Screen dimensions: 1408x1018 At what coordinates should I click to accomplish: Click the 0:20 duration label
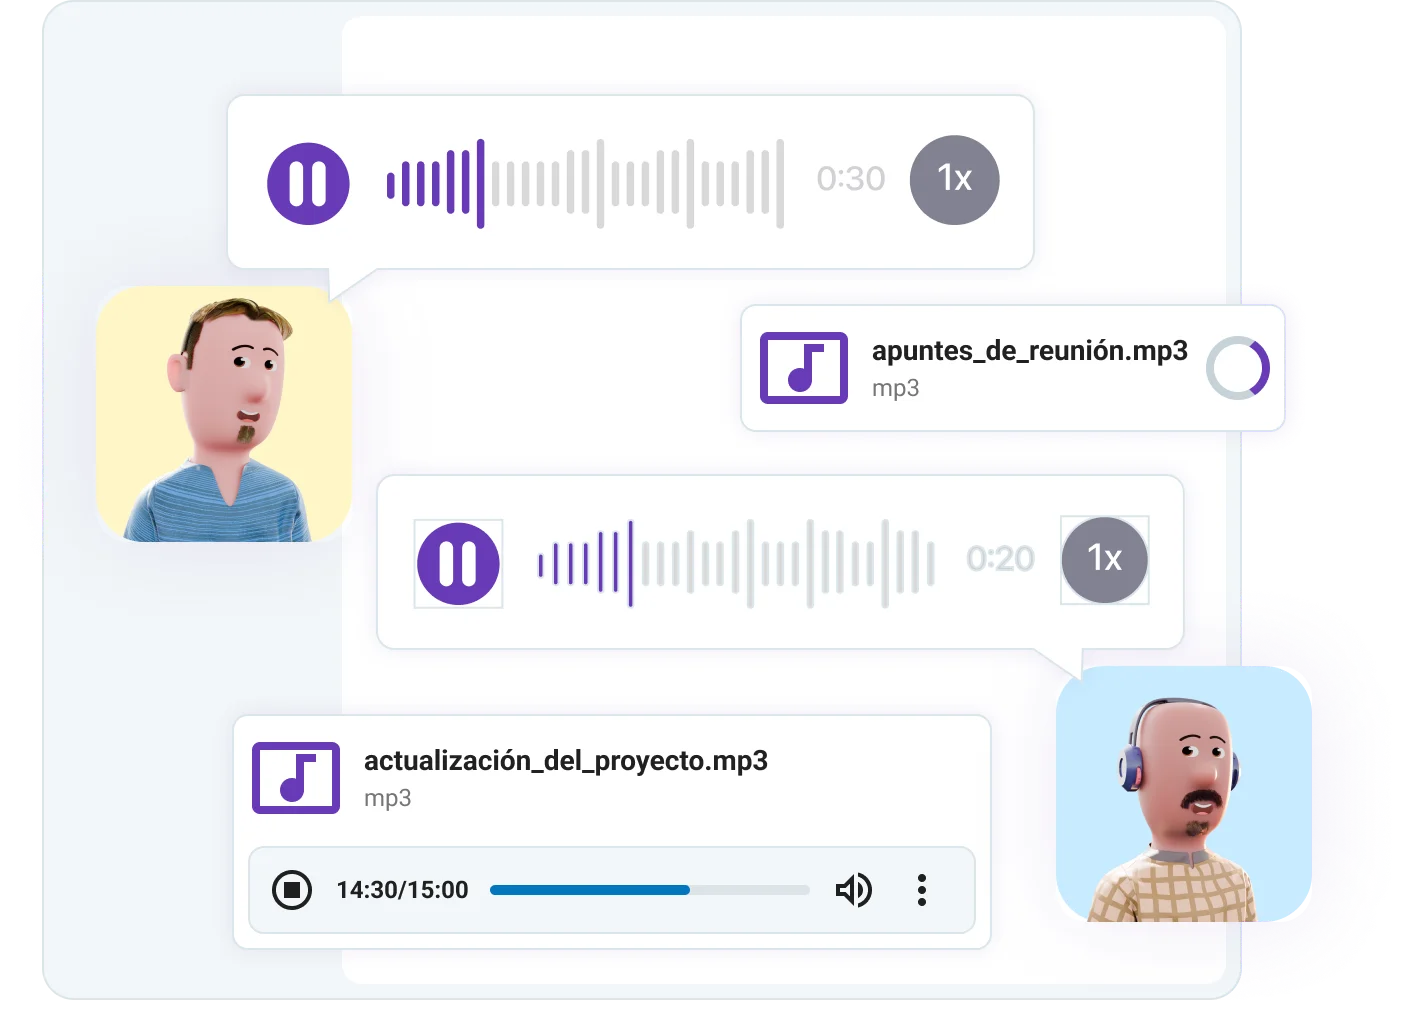click(1001, 559)
